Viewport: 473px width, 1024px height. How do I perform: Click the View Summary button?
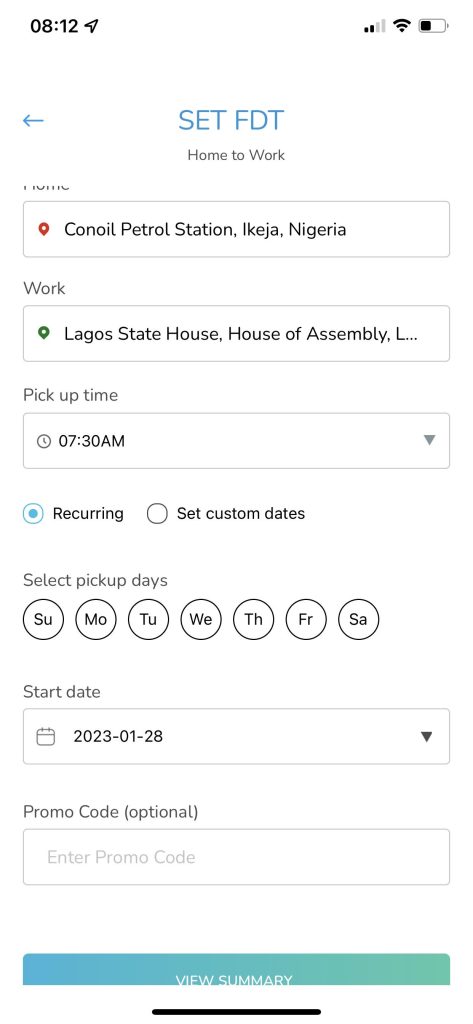click(236, 970)
